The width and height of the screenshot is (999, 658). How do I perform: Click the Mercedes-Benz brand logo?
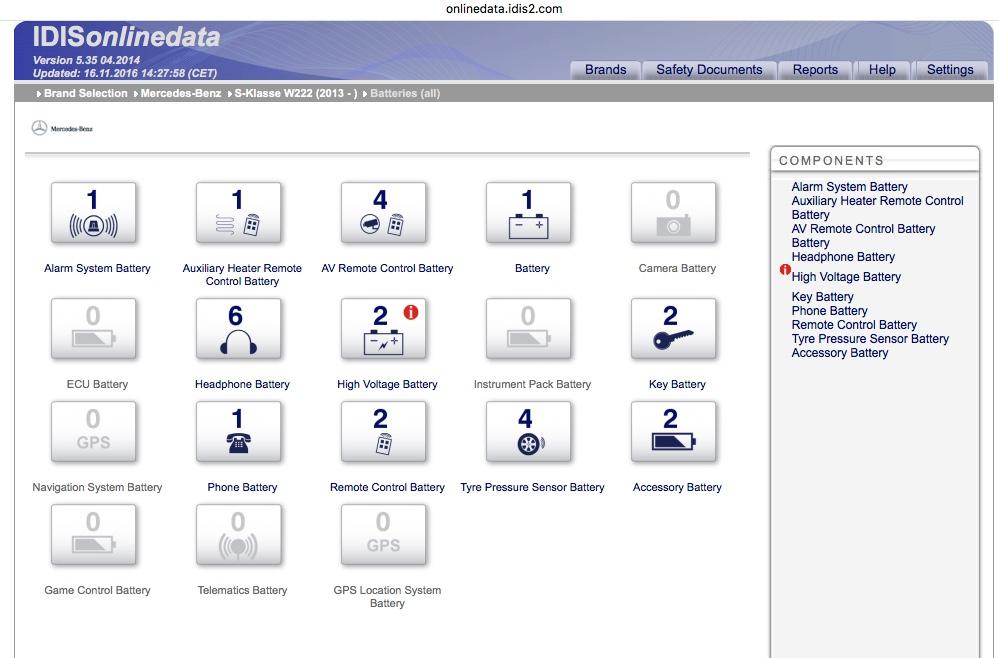tap(62, 128)
